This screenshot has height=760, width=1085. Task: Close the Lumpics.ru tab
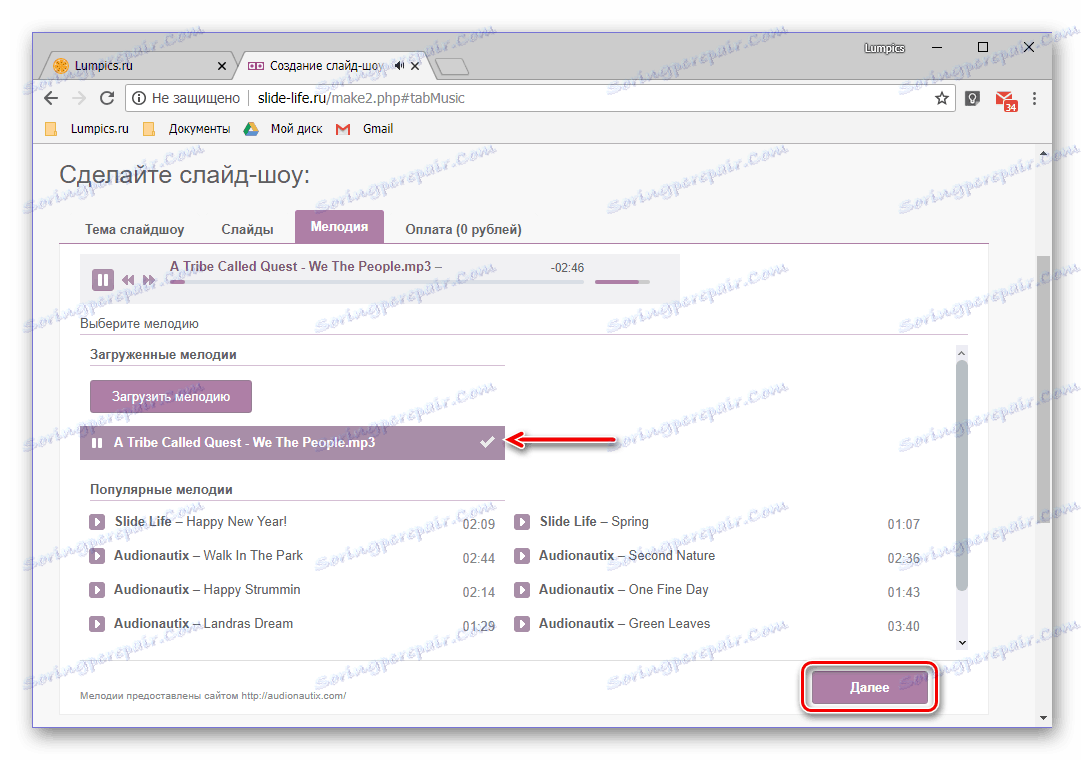[221, 66]
